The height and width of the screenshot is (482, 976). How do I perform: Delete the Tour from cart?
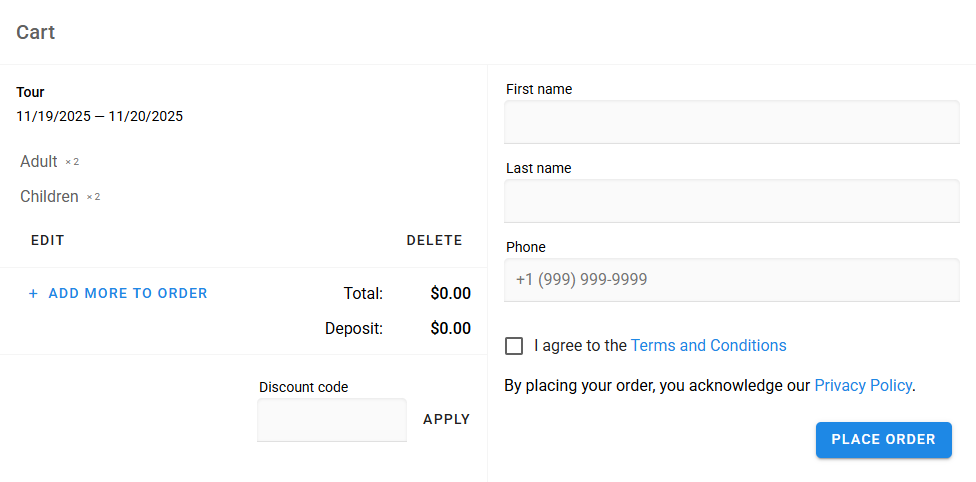tap(434, 241)
